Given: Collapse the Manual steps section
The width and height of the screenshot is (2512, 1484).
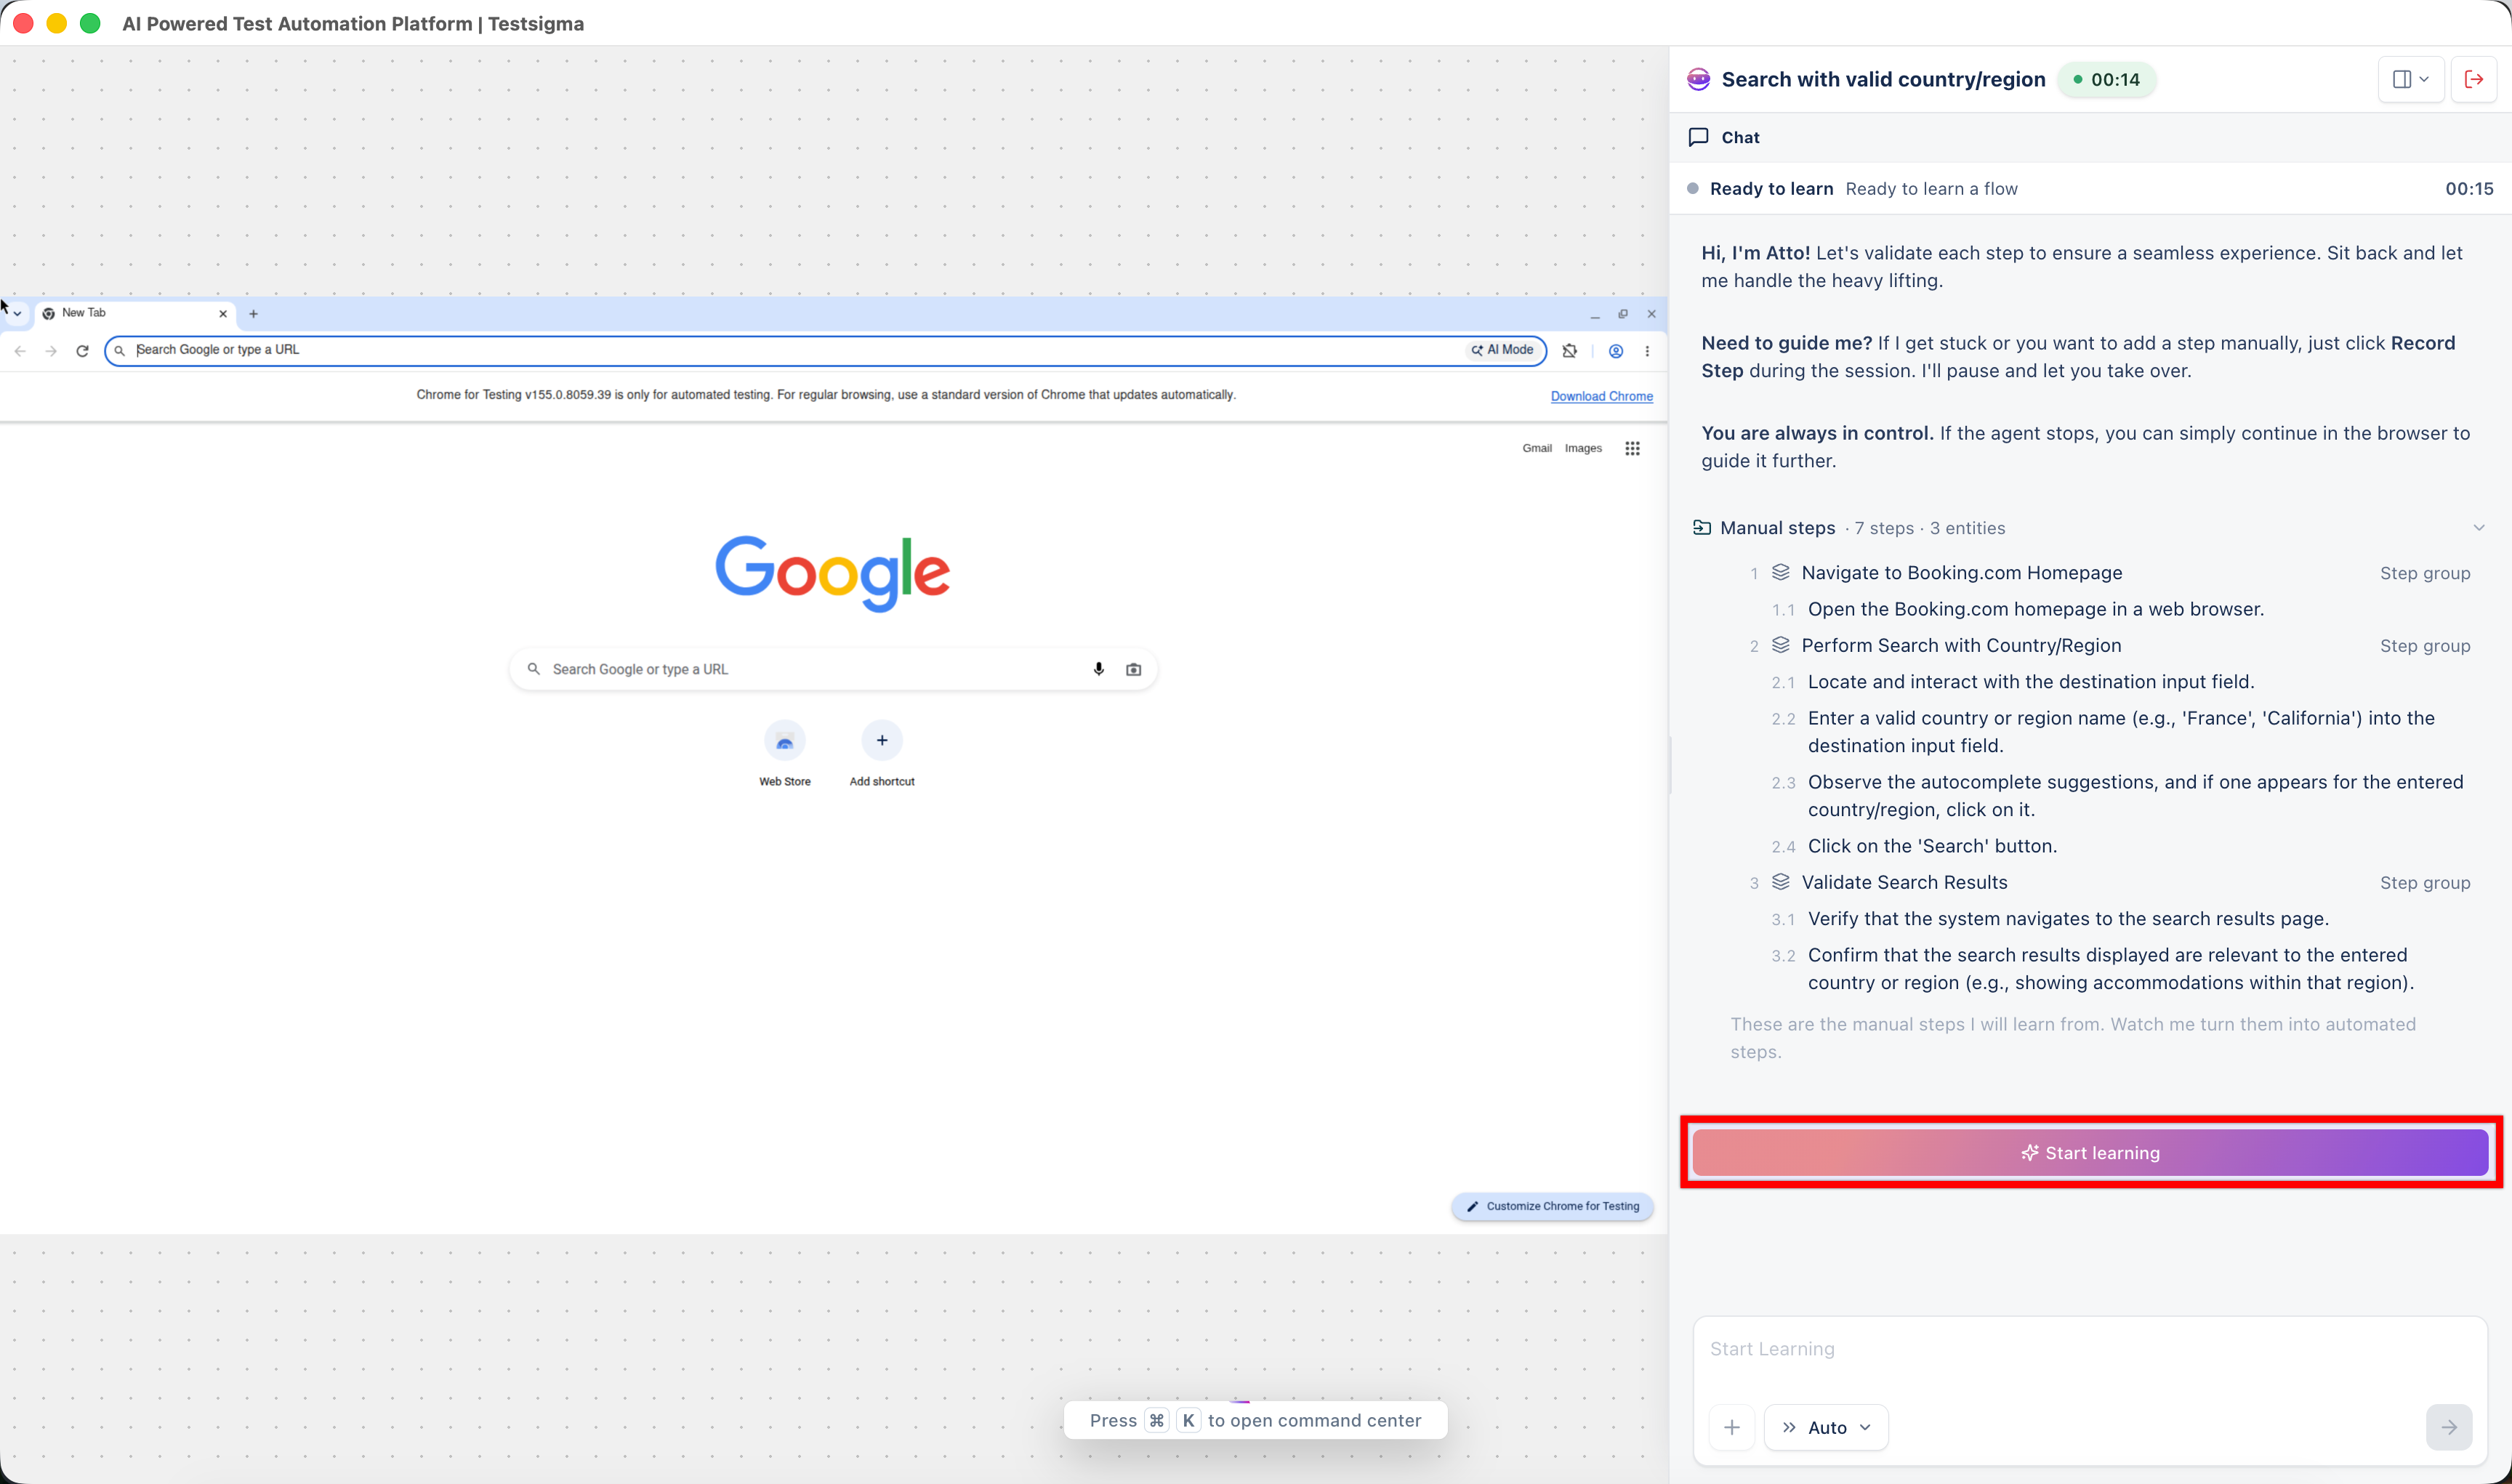Looking at the screenshot, I should click(2479, 528).
